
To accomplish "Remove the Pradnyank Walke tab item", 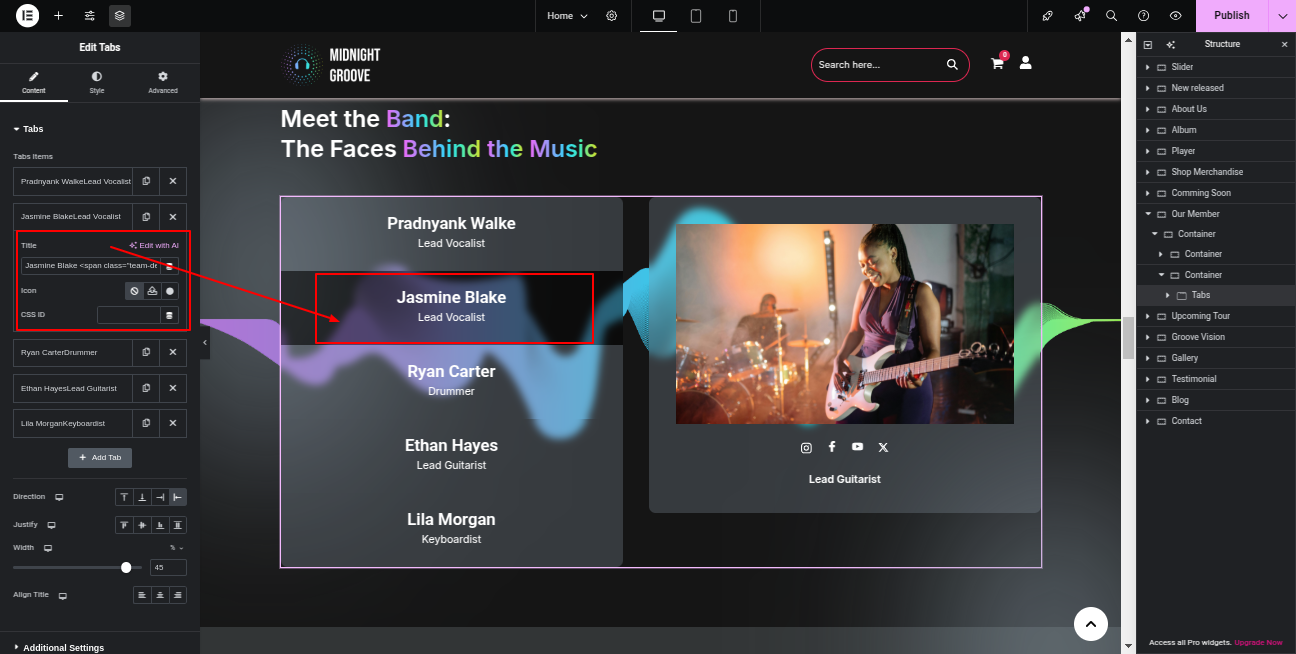I will coord(173,181).
